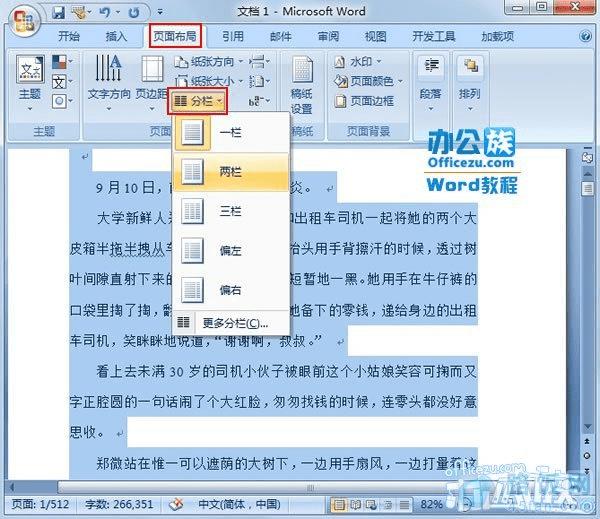Open 稿纸设置 manuscript paper settings
Image resolution: width=600 pixels, height=519 pixels.
coord(302,85)
